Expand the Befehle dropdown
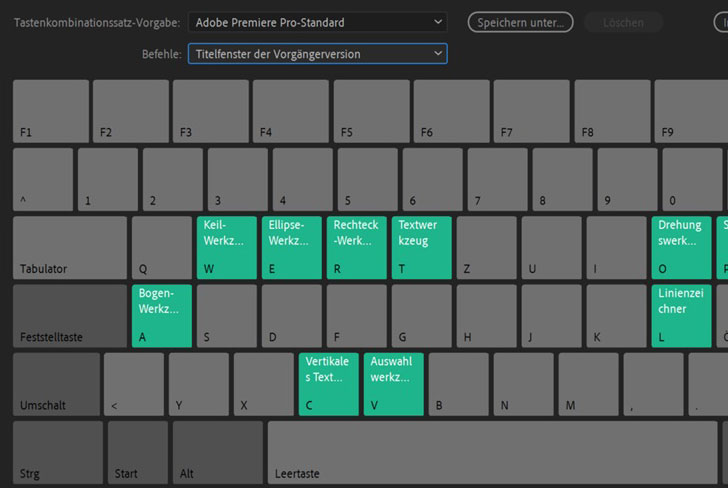 tap(317, 54)
